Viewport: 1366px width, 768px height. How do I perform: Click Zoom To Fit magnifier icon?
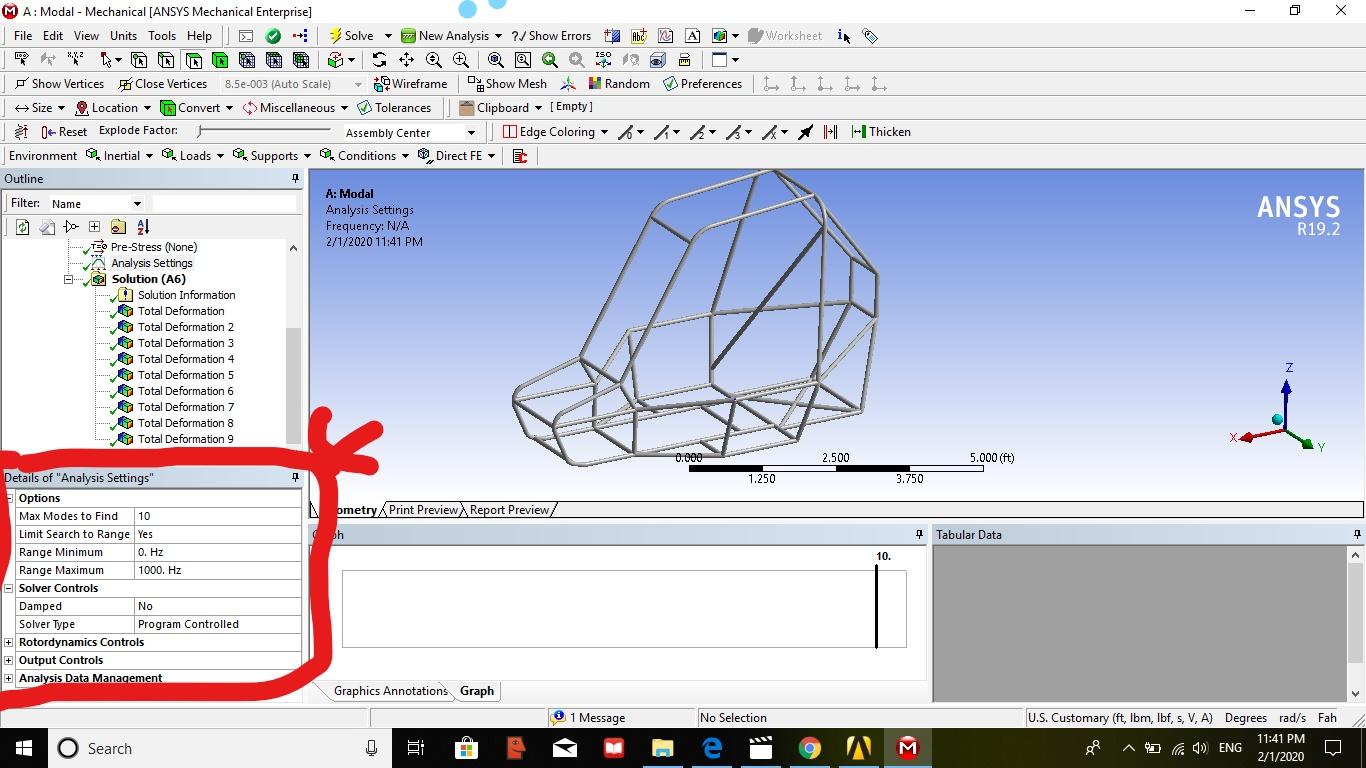pyautogui.click(x=496, y=60)
